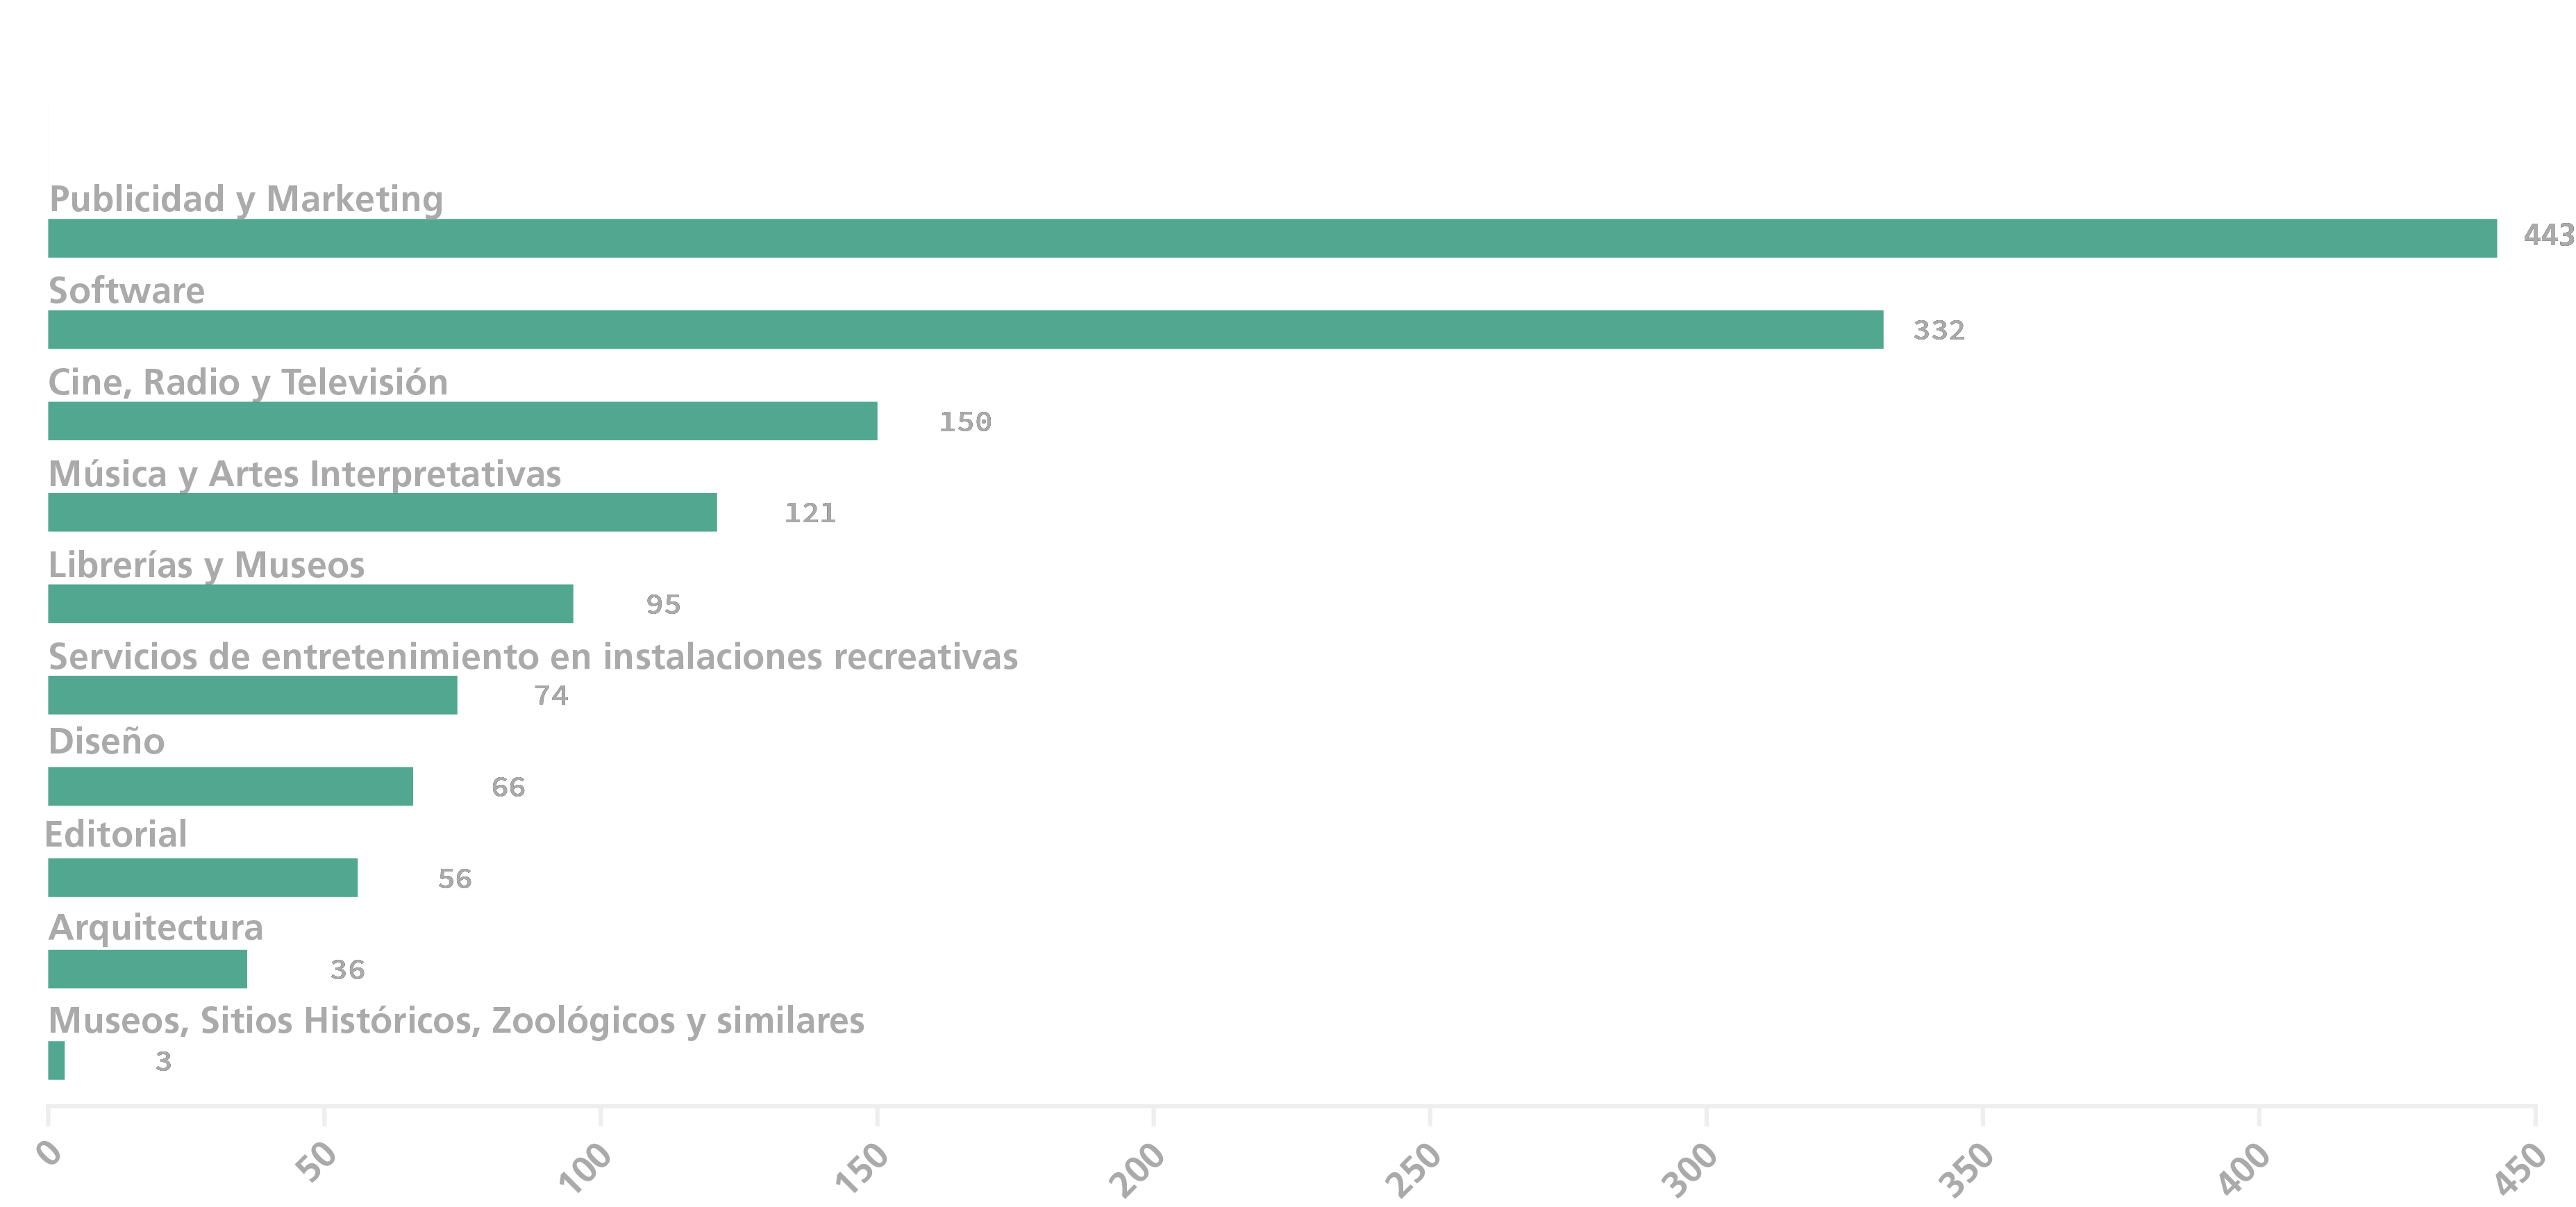Image resolution: width=2576 pixels, height=1207 pixels.
Task: Click the Arquitectura category label
Action: point(156,928)
